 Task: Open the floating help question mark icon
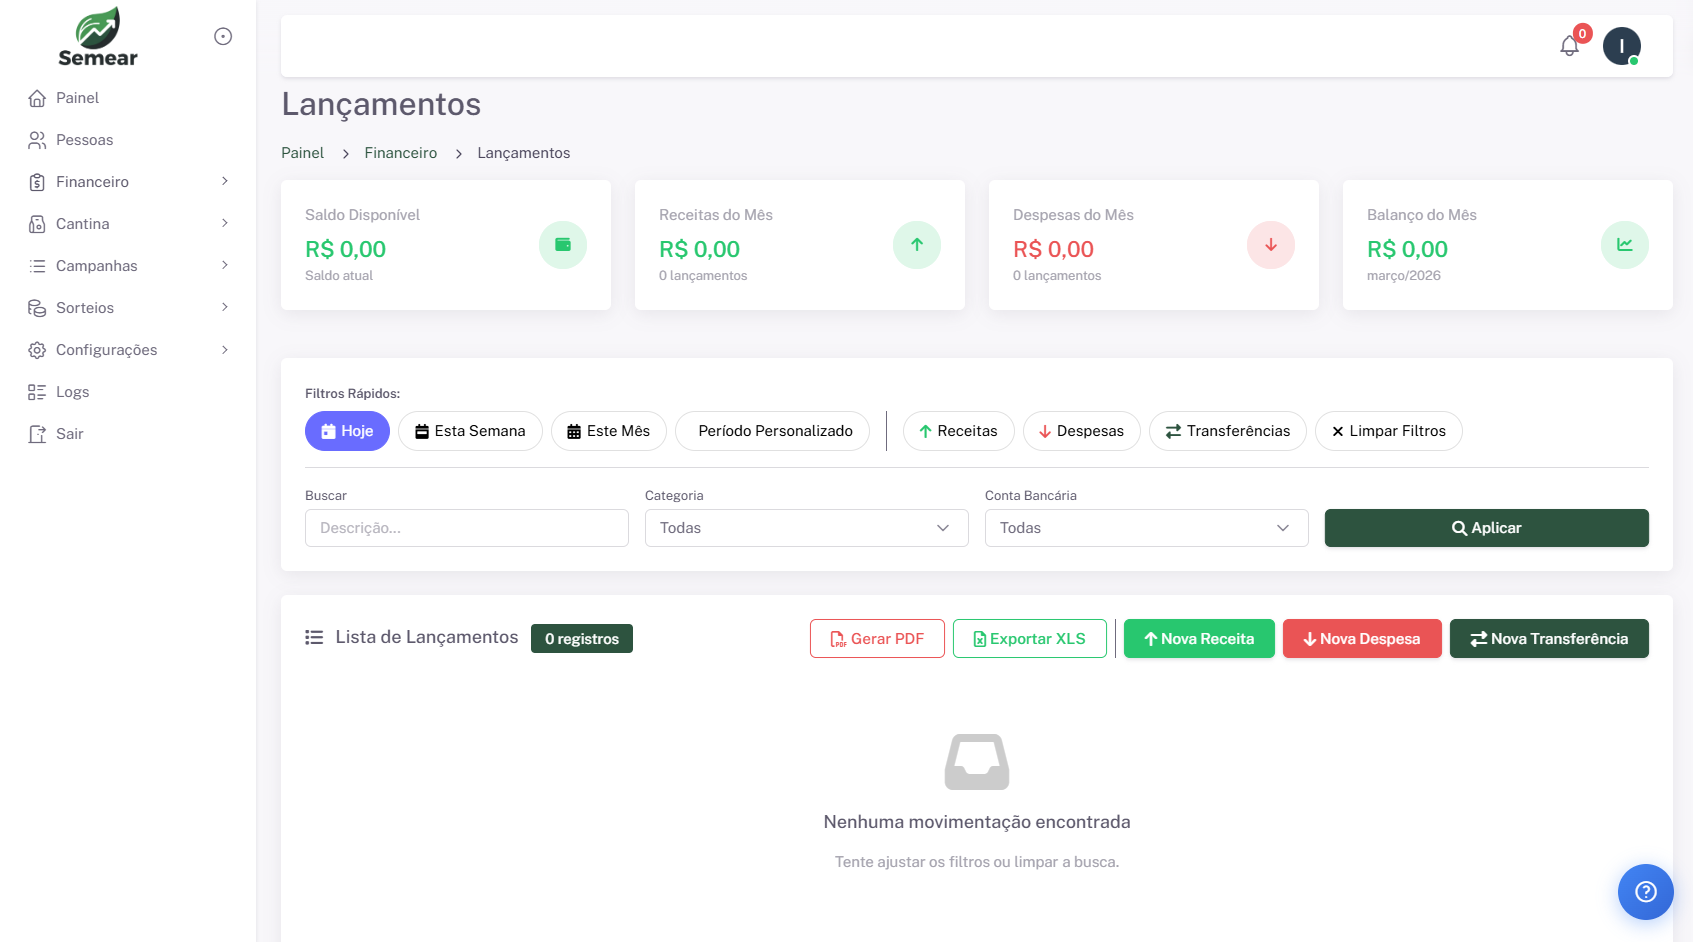click(1645, 891)
